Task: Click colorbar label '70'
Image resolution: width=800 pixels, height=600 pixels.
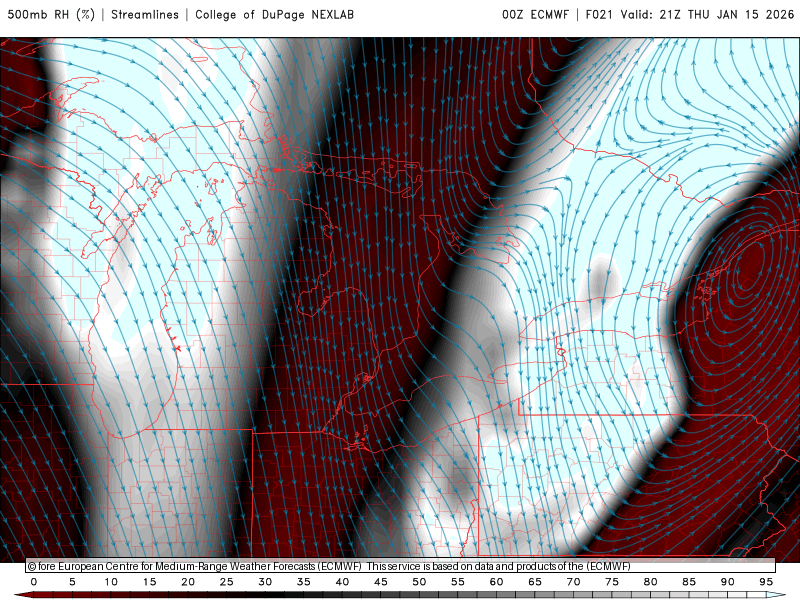Action: click(573, 582)
